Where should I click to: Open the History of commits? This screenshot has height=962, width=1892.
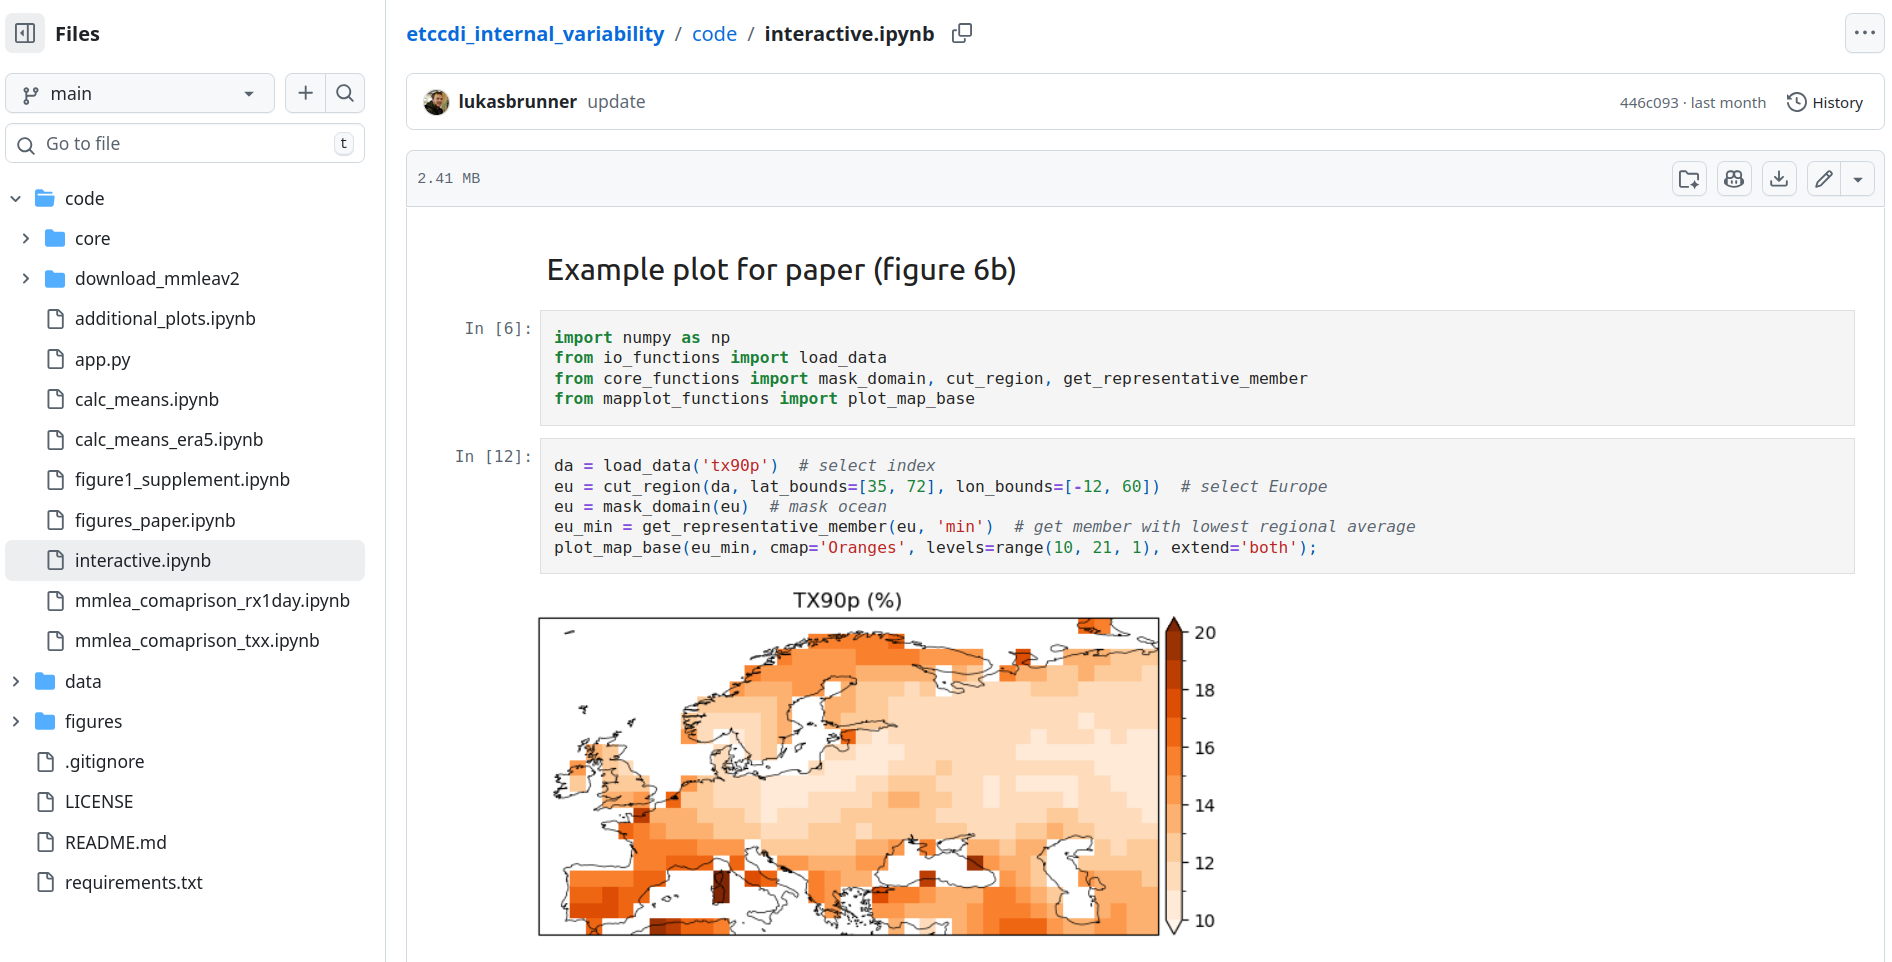(x=1825, y=102)
